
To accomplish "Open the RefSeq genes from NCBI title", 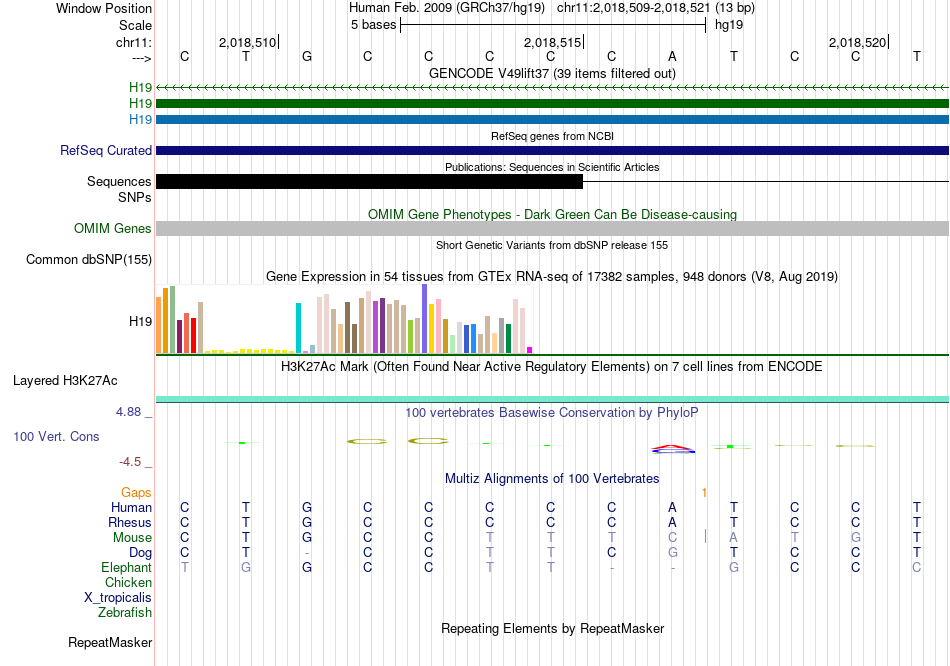I will (x=552, y=136).
